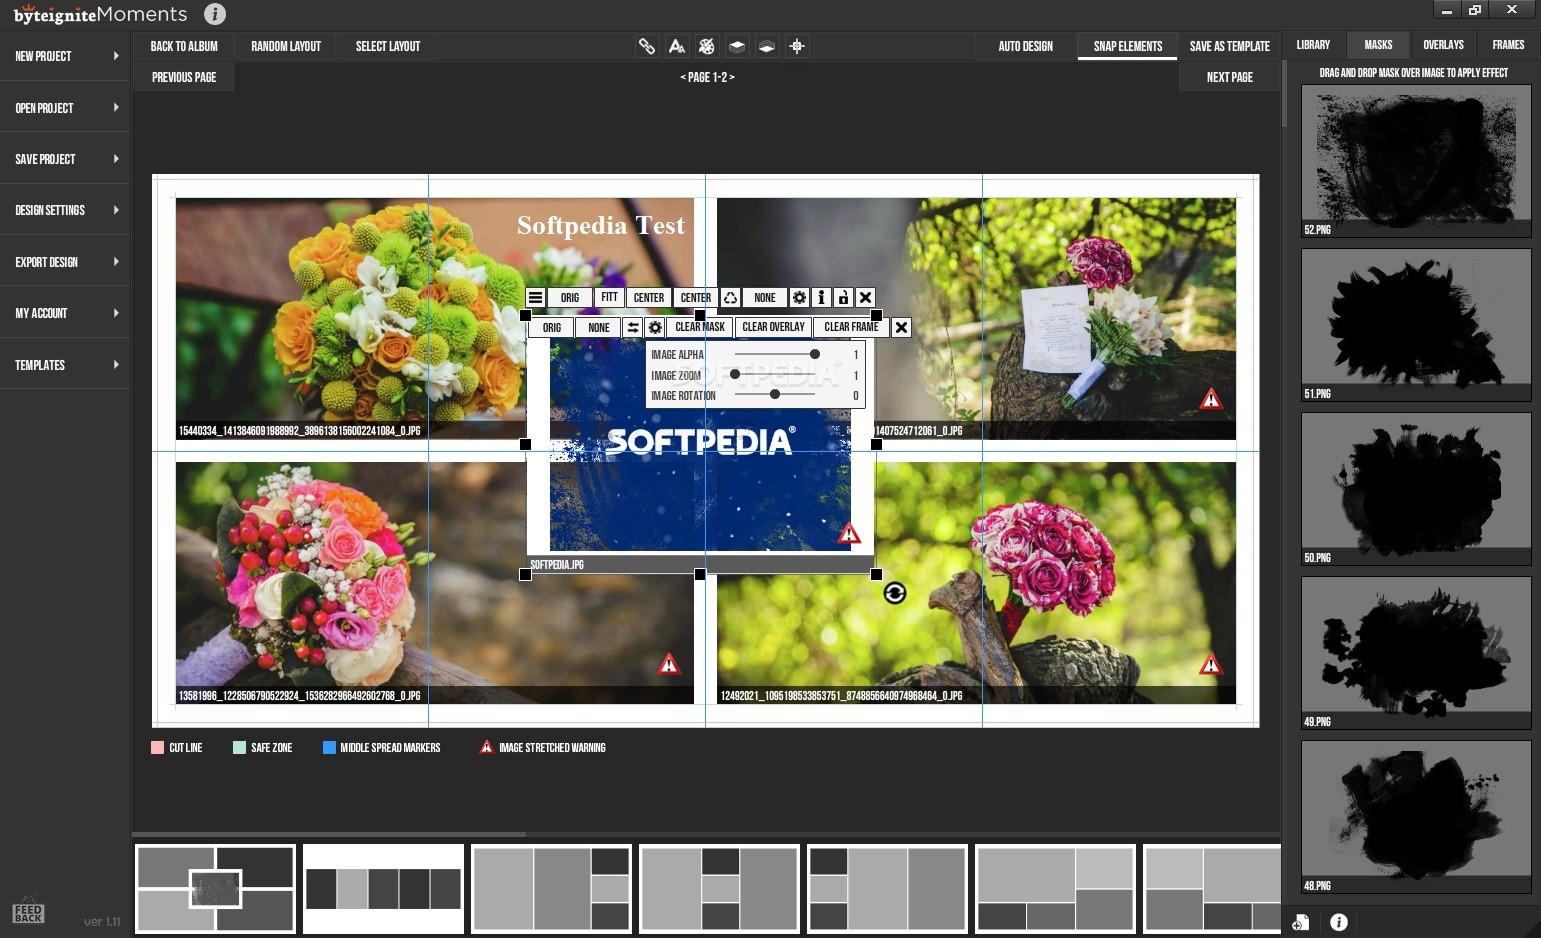Go to Previous Page
The height and width of the screenshot is (938, 1541).
(x=184, y=77)
